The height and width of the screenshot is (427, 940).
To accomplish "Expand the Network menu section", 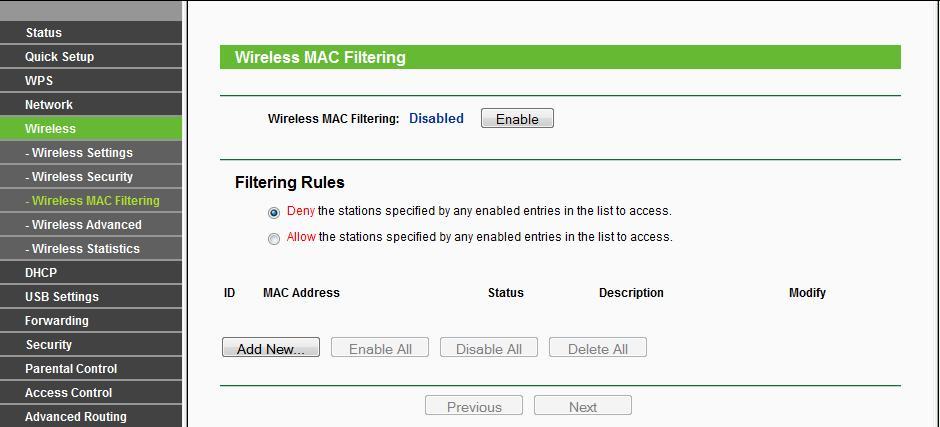I will 91,104.
